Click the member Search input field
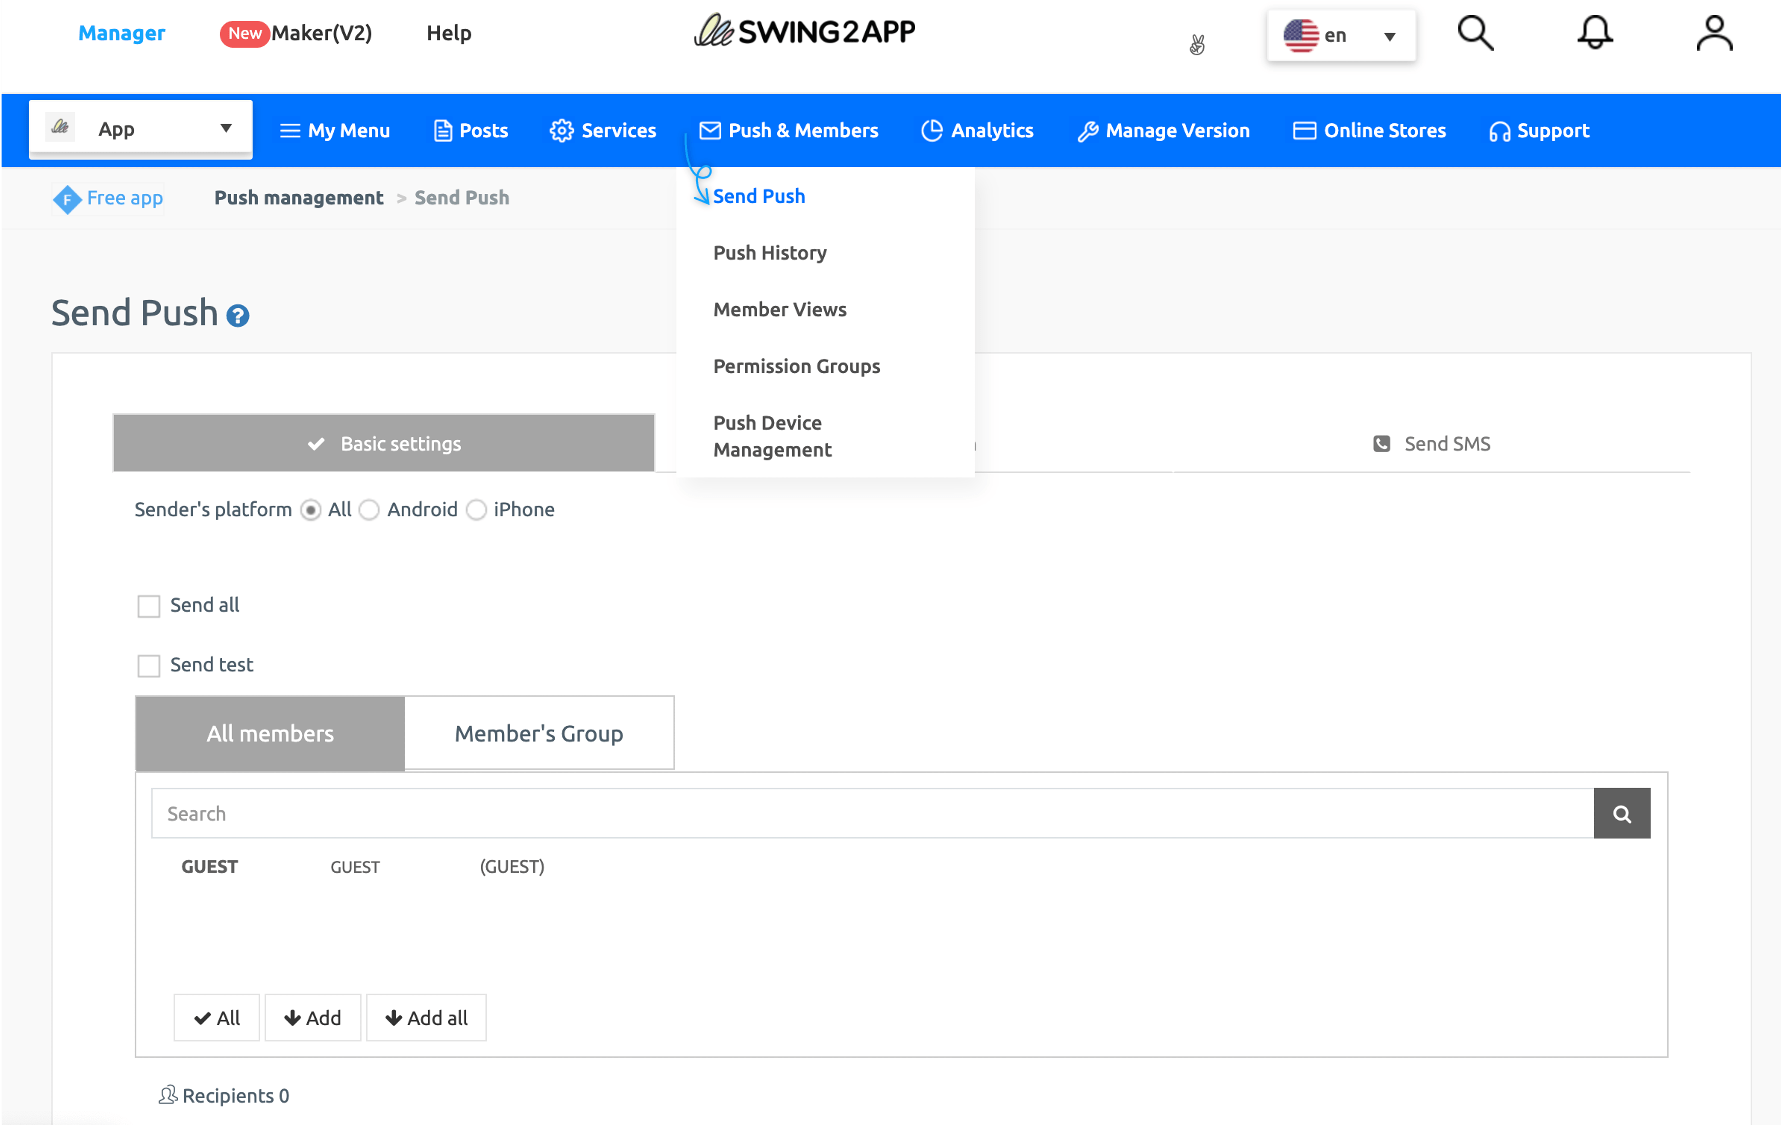Screen dimensions: 1781x1125 click(871, 814)
